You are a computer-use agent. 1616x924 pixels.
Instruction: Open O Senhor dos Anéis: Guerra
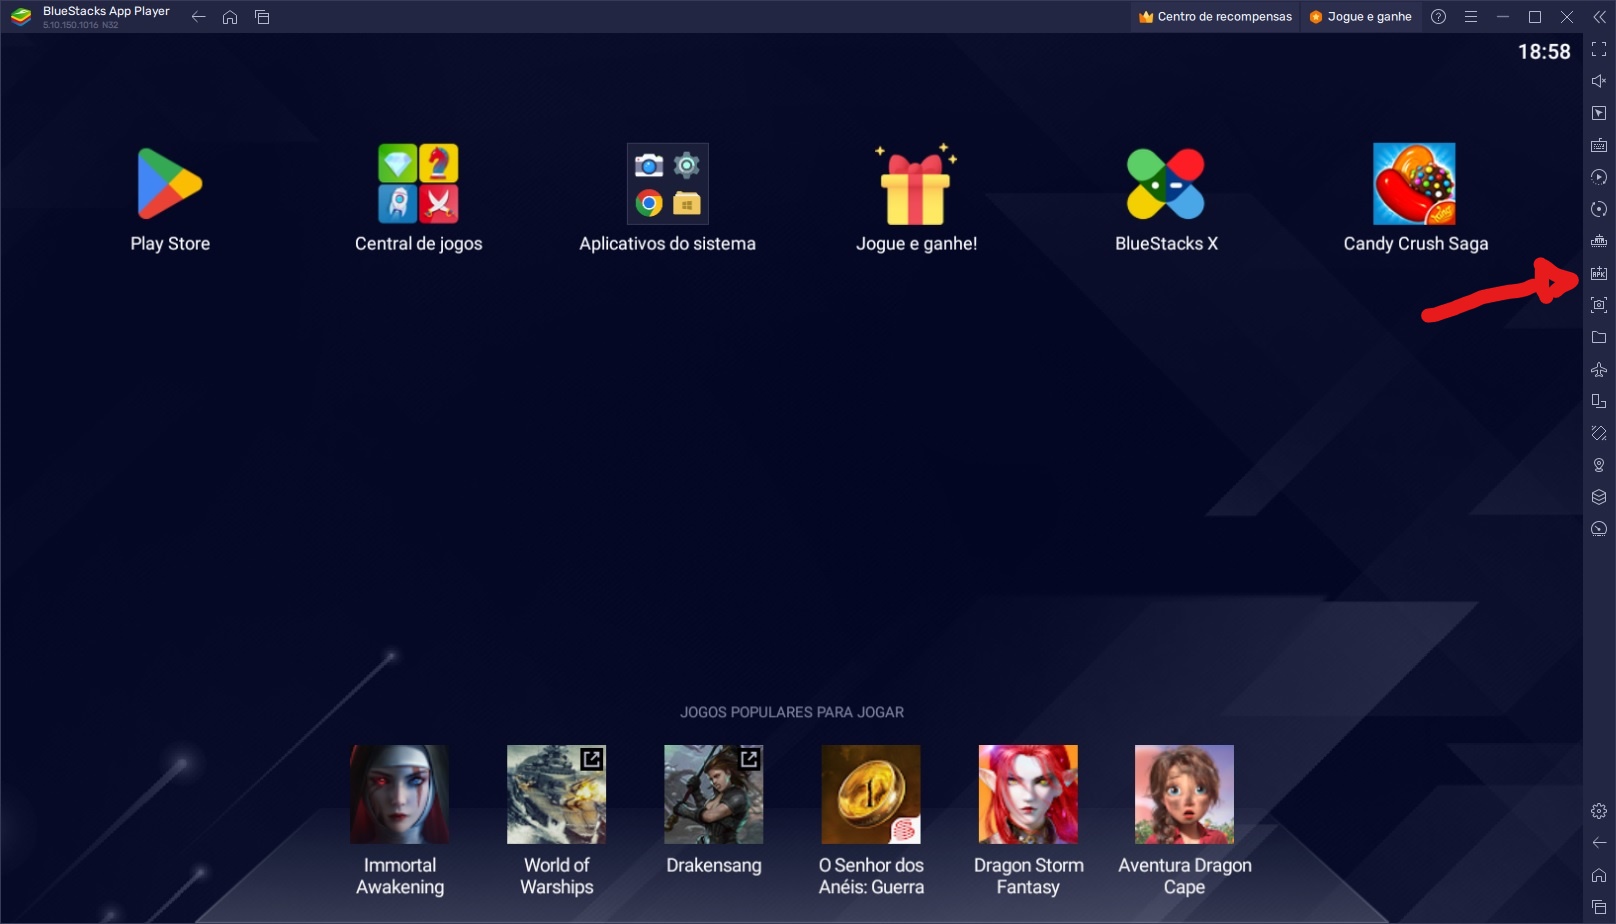(870, 794)
